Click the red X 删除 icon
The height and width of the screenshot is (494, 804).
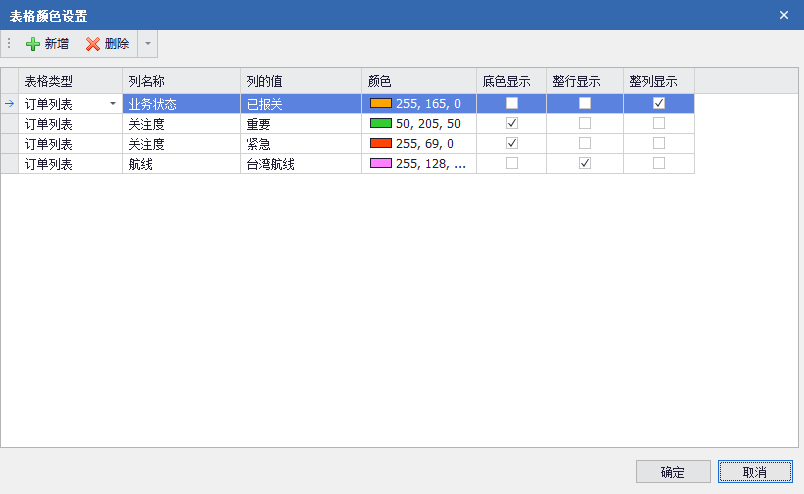(93, 44)
